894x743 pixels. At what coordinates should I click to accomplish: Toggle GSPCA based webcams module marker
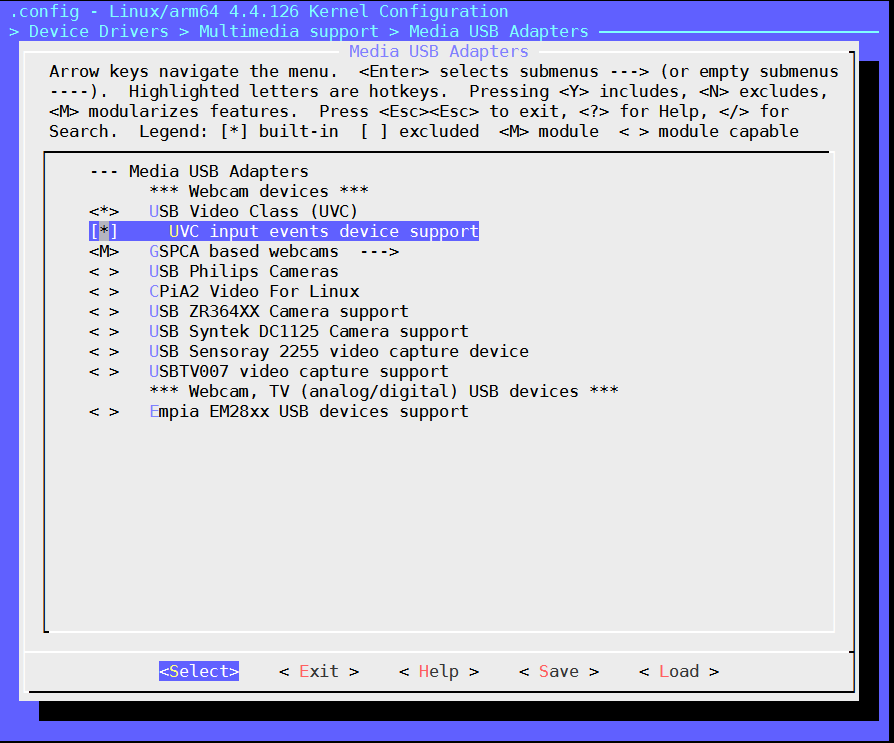point(104,251)
